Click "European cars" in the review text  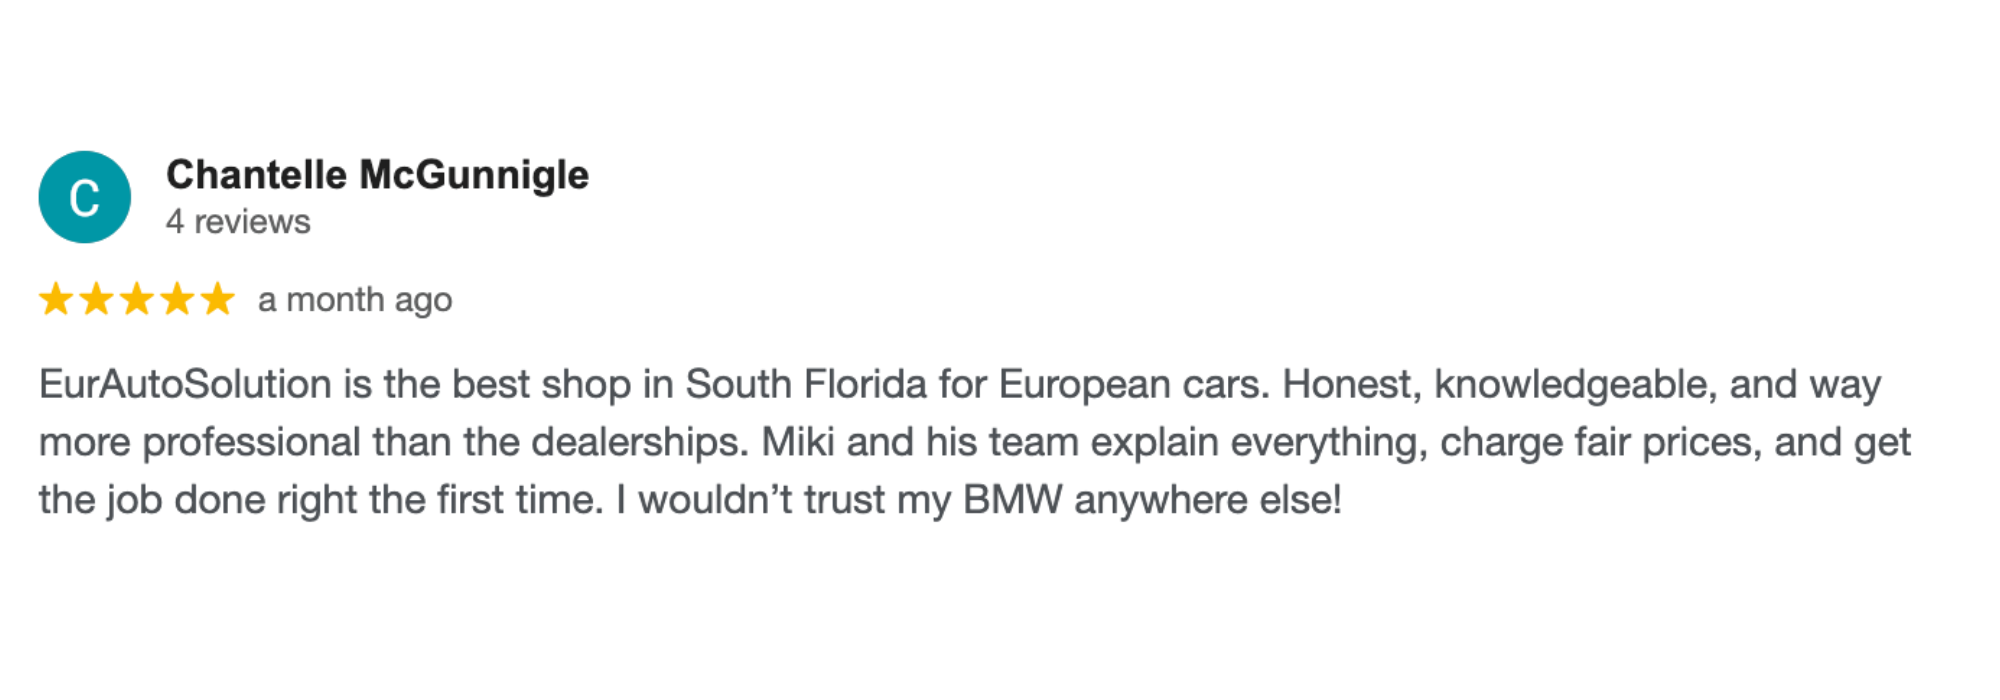tap(1133, 385)
